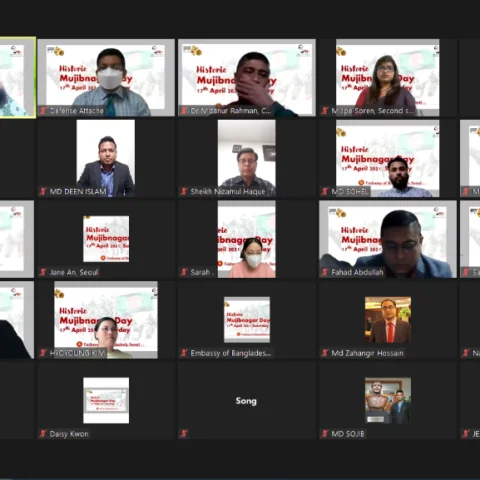
Task: Select the Defense Attache video tile
Action: (x=106, y=78)
